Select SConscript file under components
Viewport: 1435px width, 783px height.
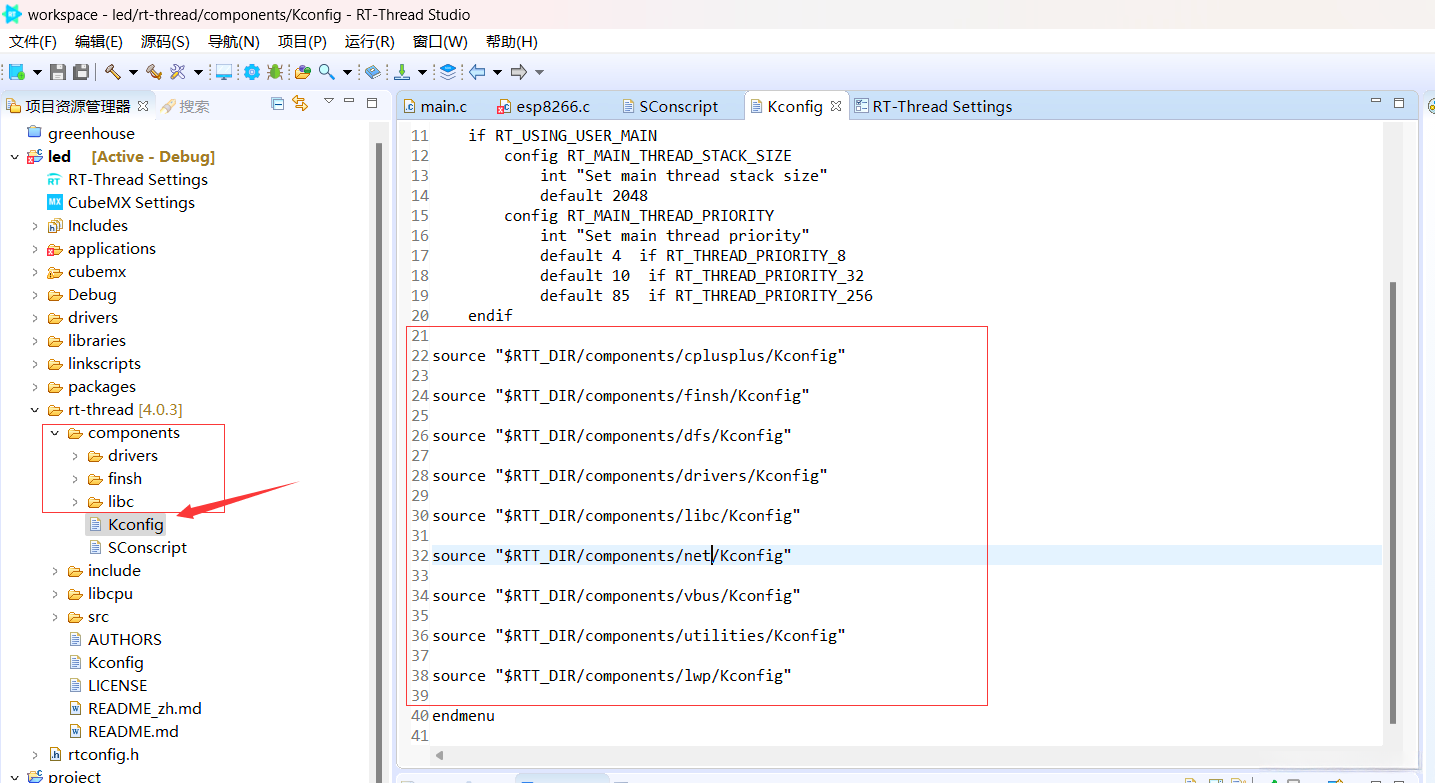point(137,548)
